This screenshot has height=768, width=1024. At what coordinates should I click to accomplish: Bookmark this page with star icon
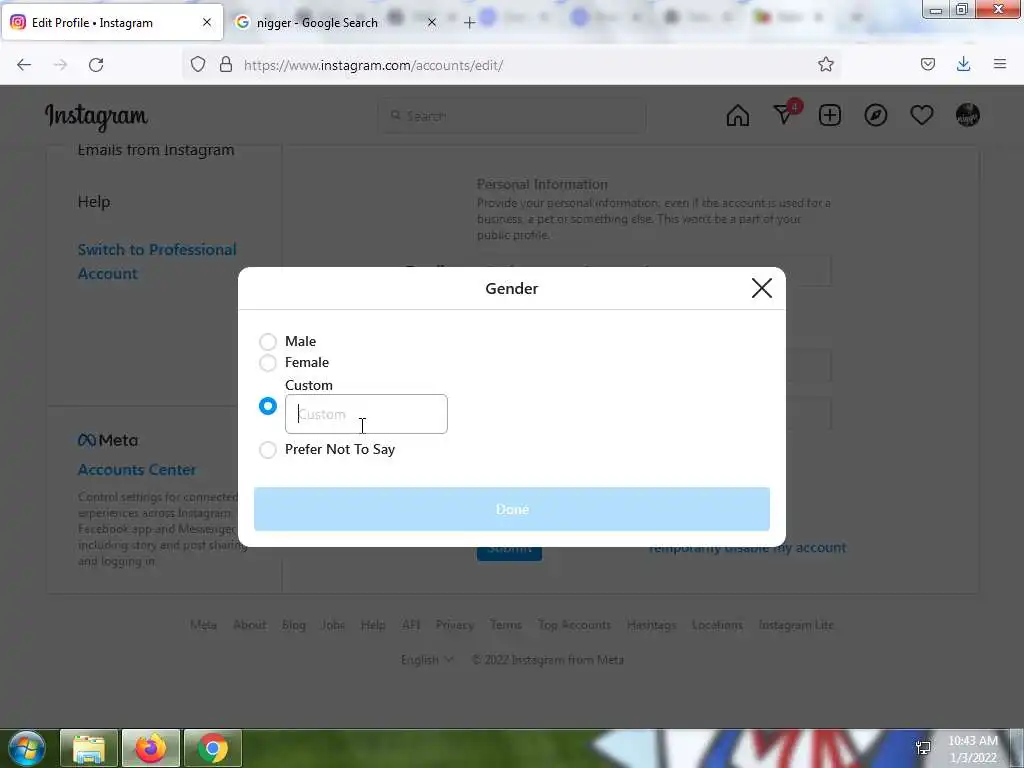[x=826, y=65]
